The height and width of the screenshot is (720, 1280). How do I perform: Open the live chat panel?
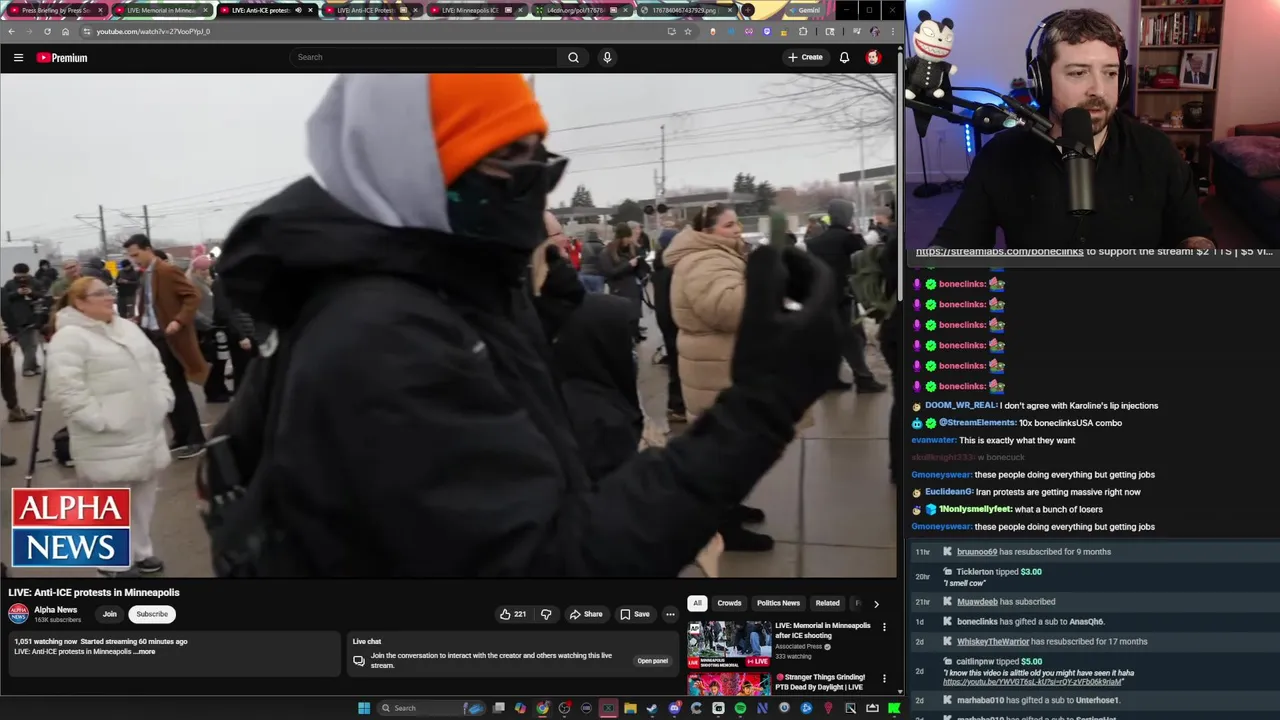[652, 660]
